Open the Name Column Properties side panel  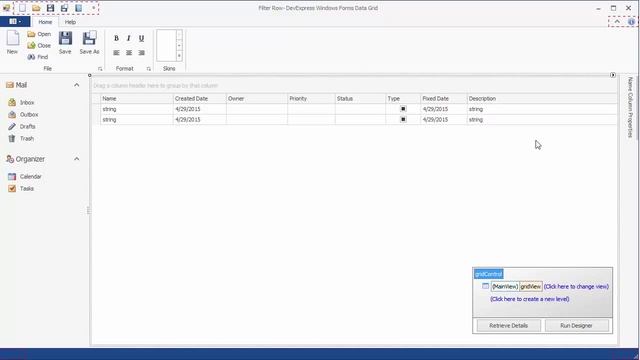(x=630, y=107)
